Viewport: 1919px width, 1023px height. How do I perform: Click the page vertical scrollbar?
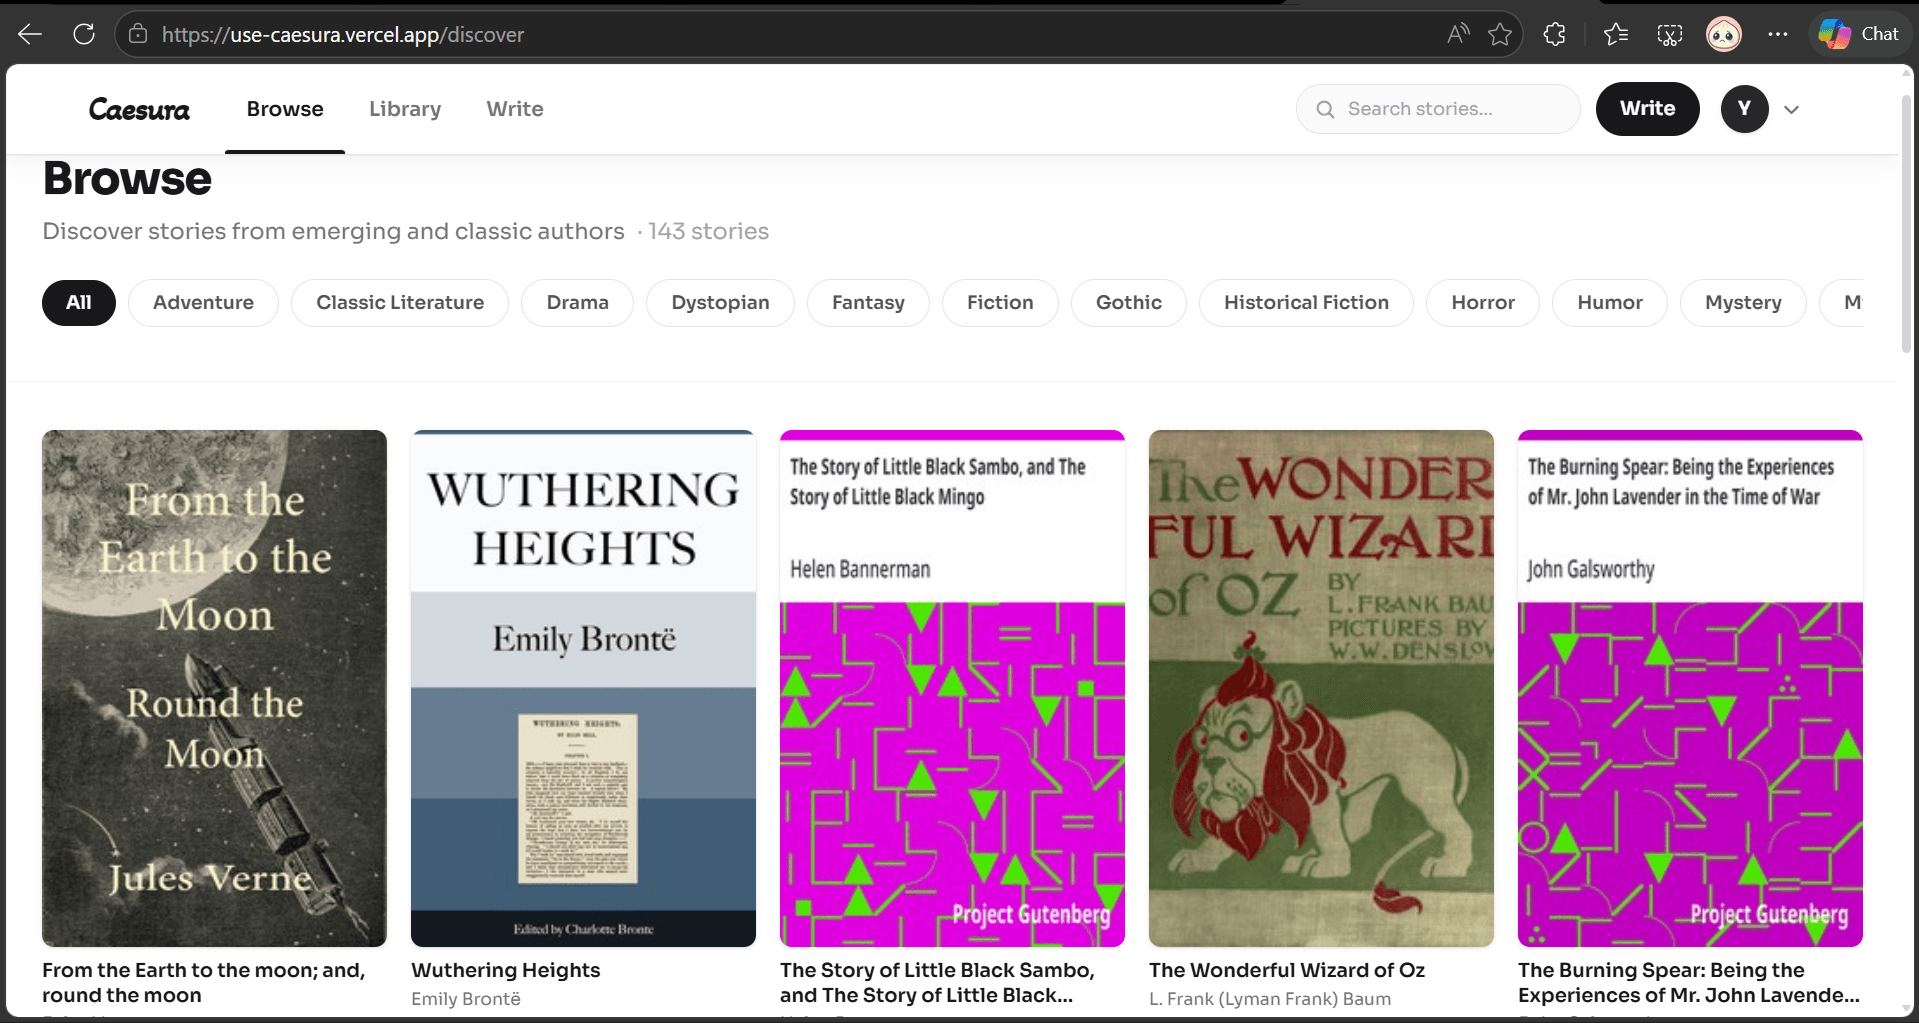(1906, 225)
